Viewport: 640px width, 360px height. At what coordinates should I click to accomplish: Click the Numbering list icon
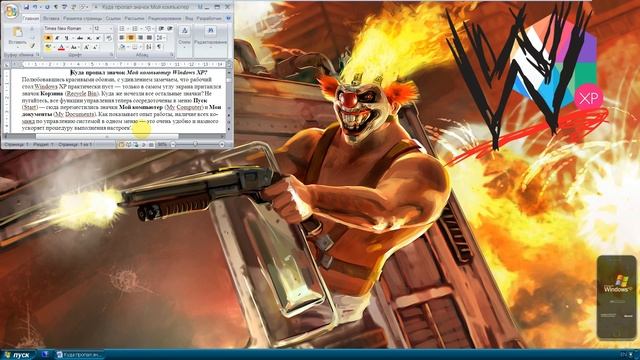coord(134,28)
